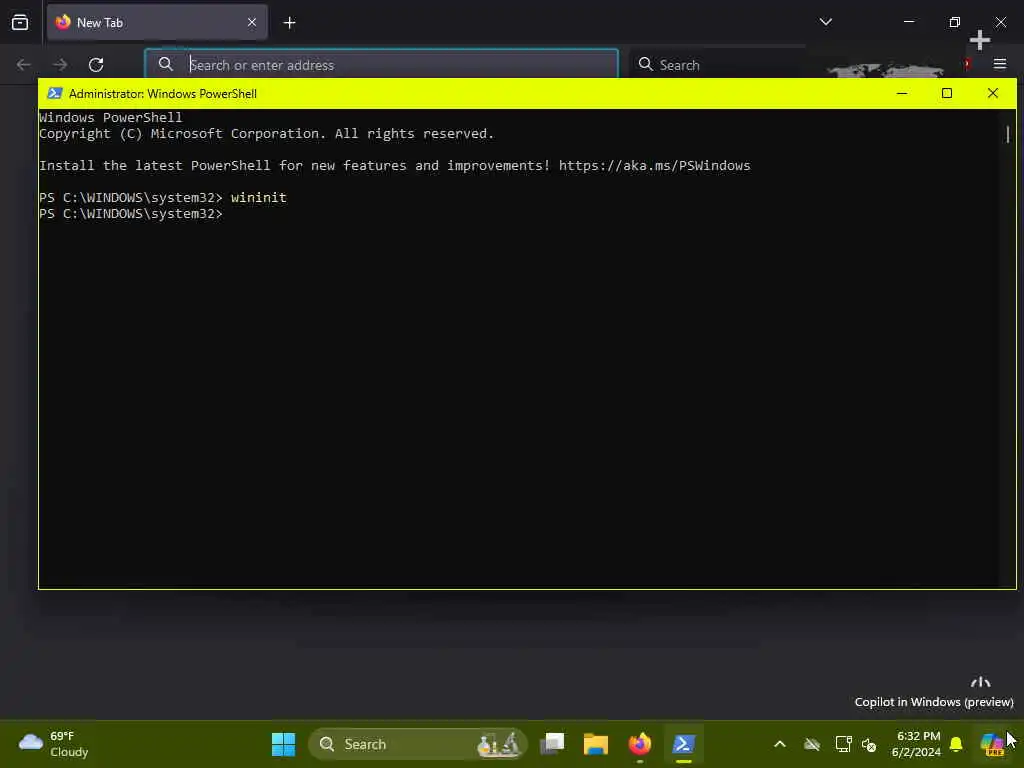Go back in Firefox
The width and height of the screenshot is (1024, 768).
[x=24, y=65]
